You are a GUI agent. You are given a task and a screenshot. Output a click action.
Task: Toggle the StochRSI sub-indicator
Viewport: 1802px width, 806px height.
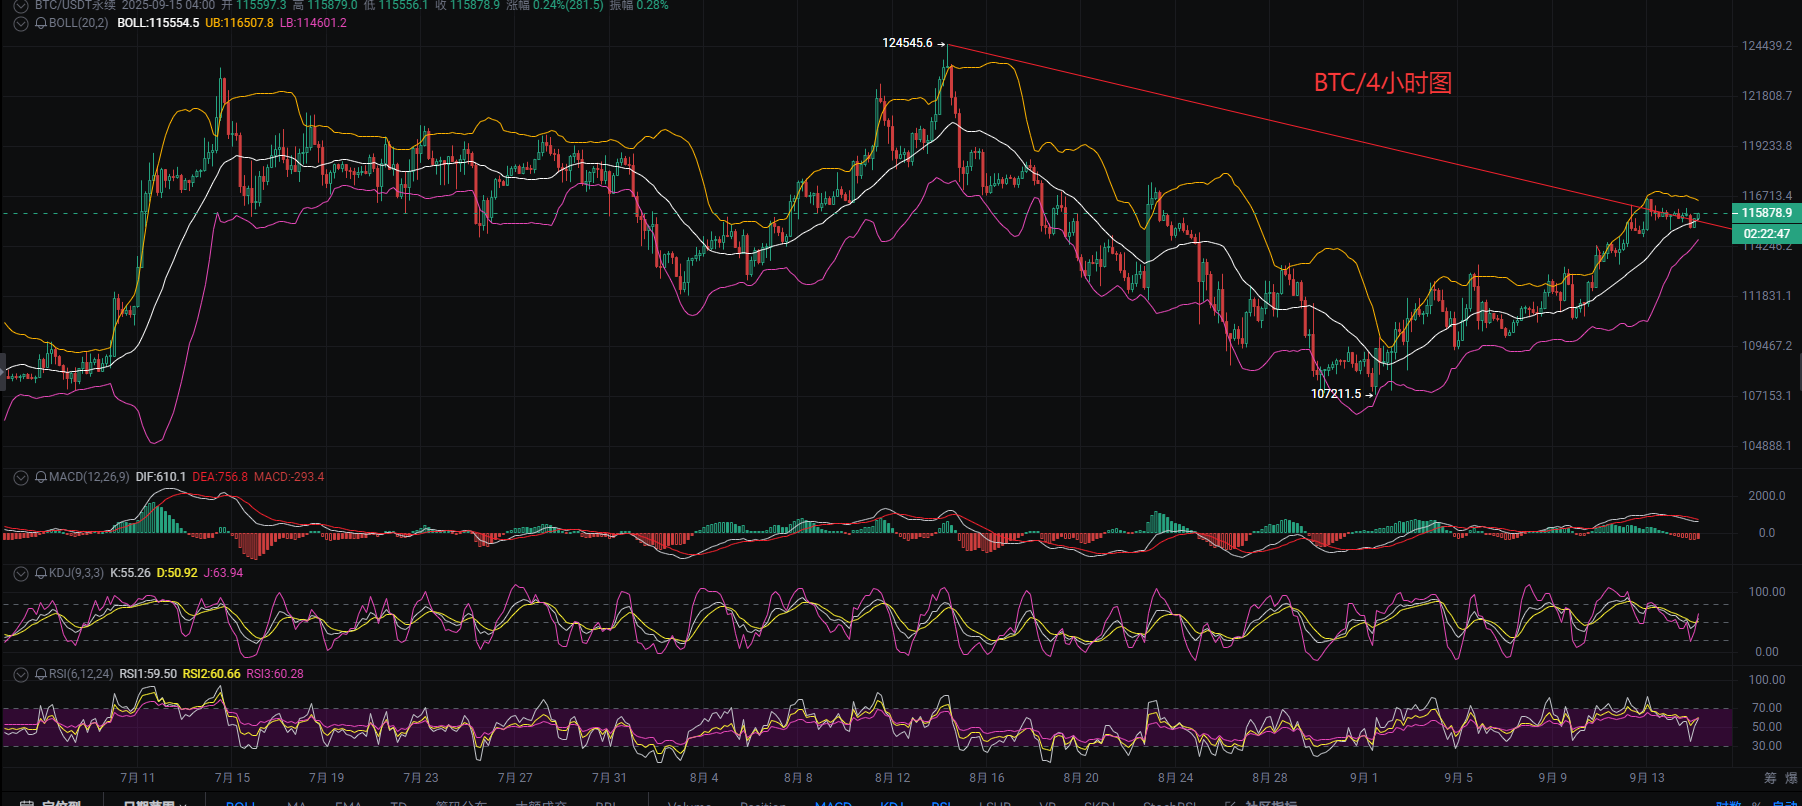pos(1169,803)
